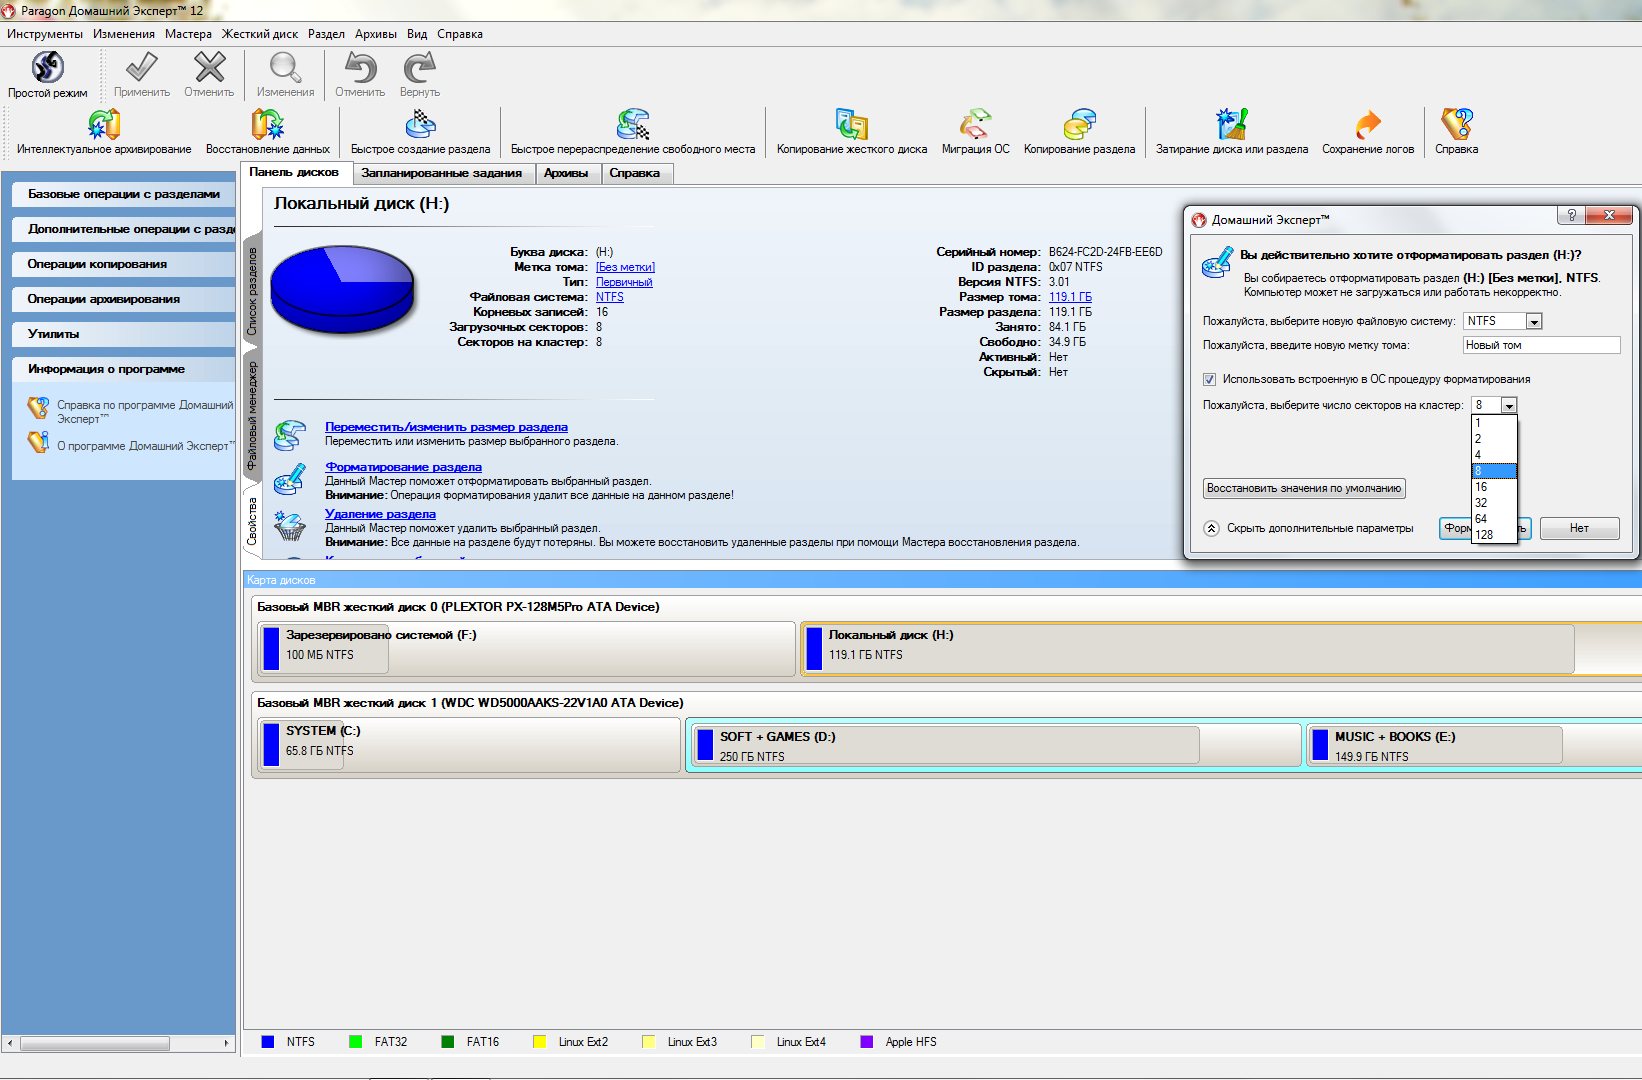The height and width of the screenshot is (1080, 1642).
Task: Click the icon beside Удаление раздела
Action: click(x=290, y=526)
